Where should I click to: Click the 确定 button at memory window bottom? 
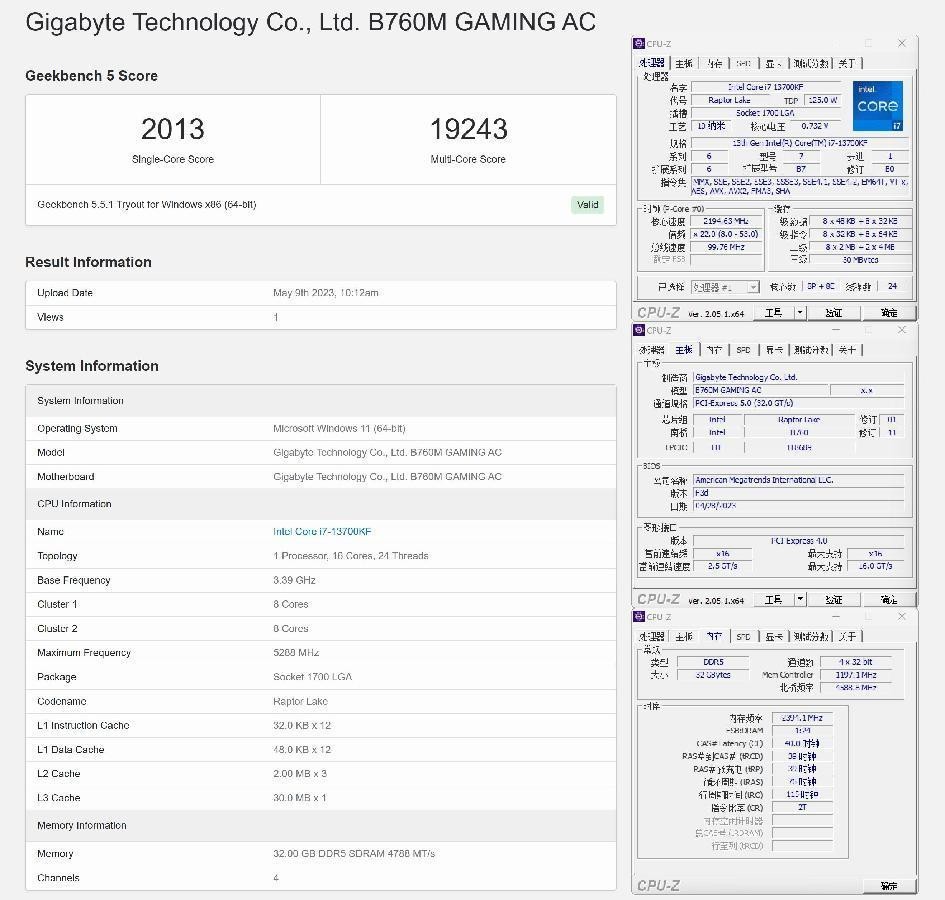[x=889, y=885]
